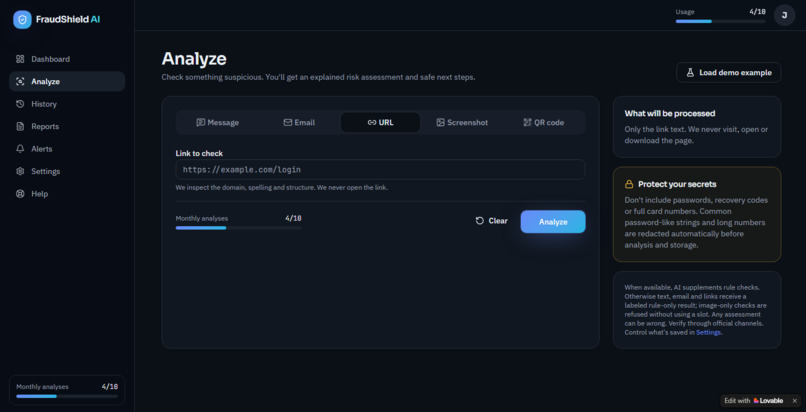Screen dimensions: 806x412
Task: Select the URL tab
Action: pos(380,123)
